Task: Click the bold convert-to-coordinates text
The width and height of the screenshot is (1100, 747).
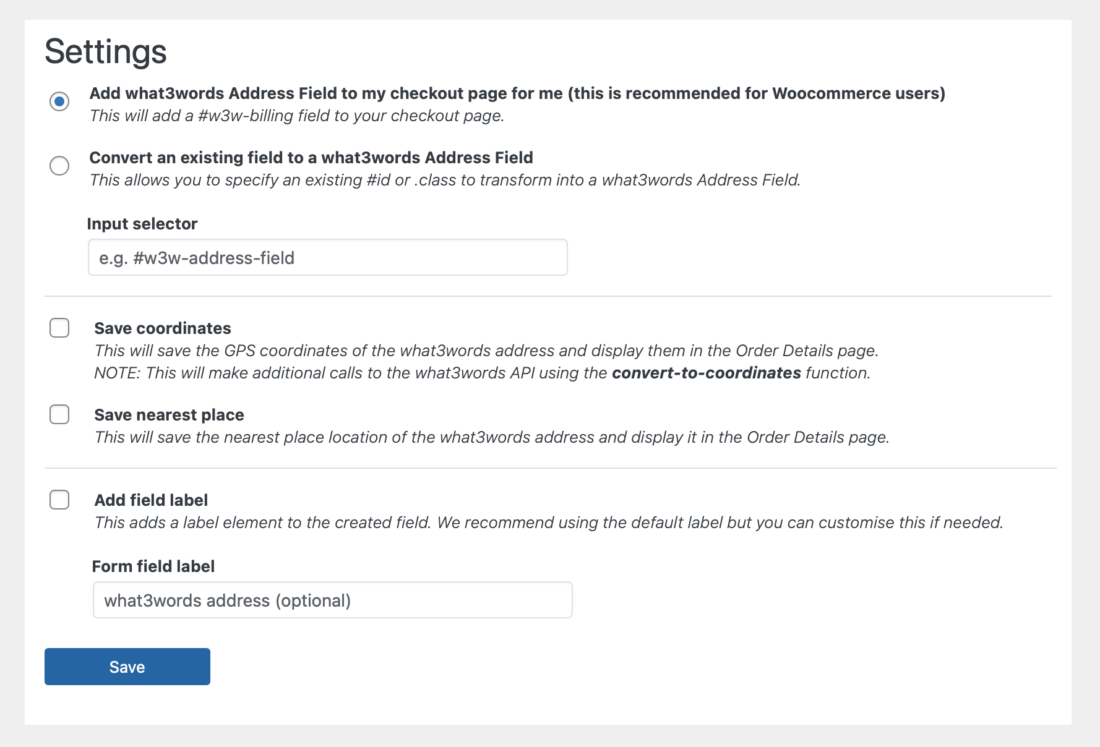Action: tap(706, 372)
